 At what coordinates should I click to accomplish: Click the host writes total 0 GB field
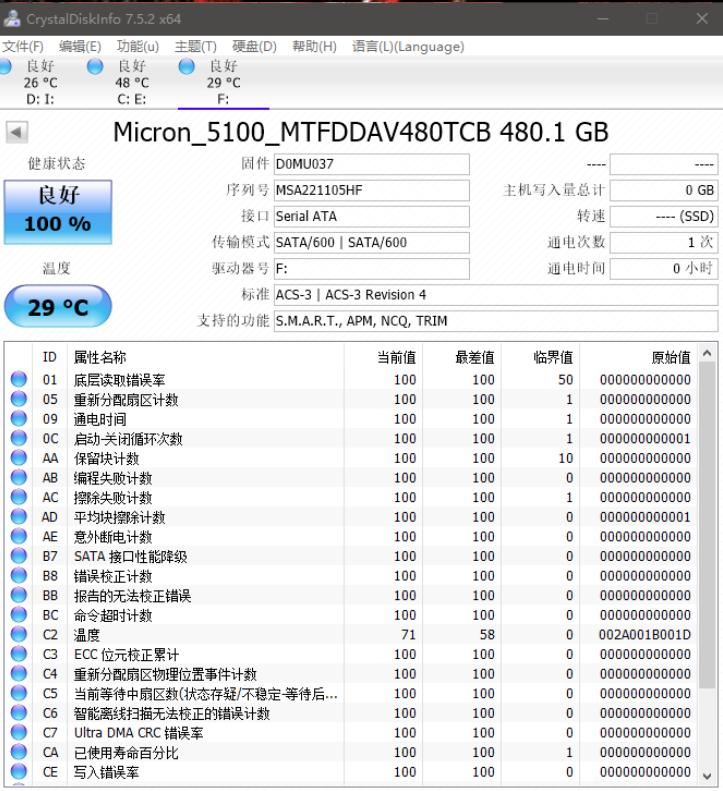(x=663, y=190)
